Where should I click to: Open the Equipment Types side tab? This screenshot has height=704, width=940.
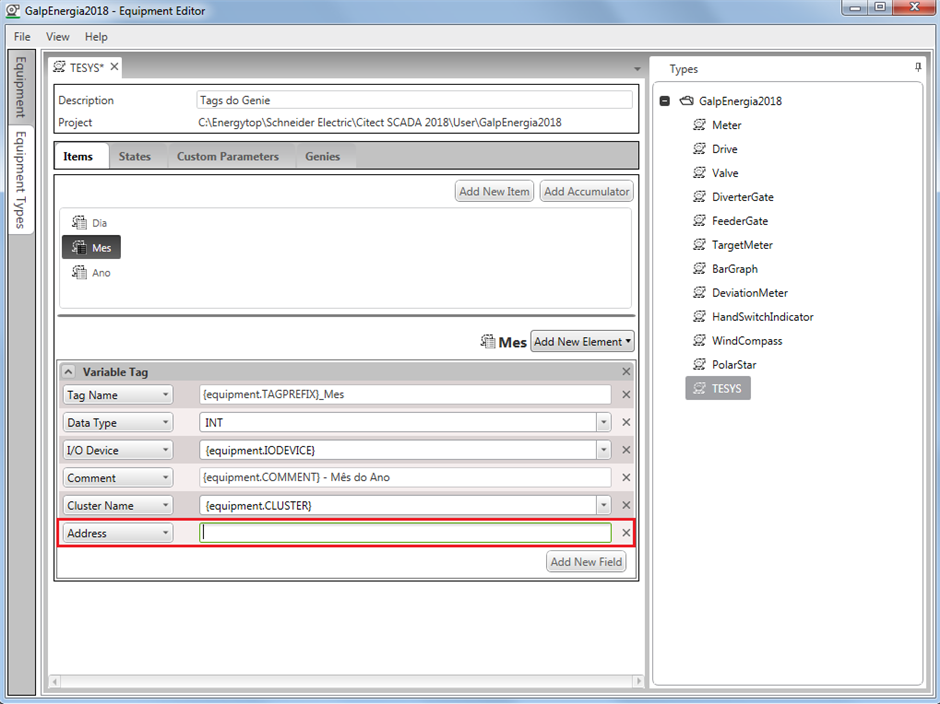point(20,179)
